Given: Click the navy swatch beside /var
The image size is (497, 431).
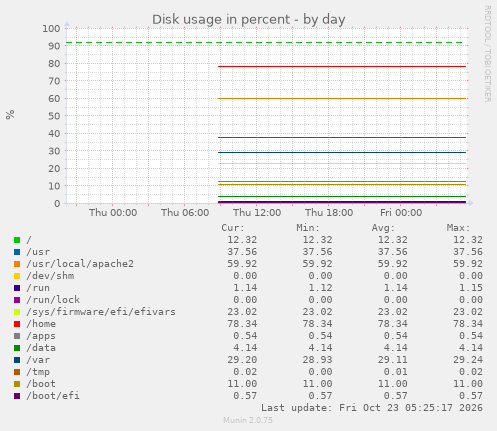Looking at the screenshot, I should (x=17, y=360).
